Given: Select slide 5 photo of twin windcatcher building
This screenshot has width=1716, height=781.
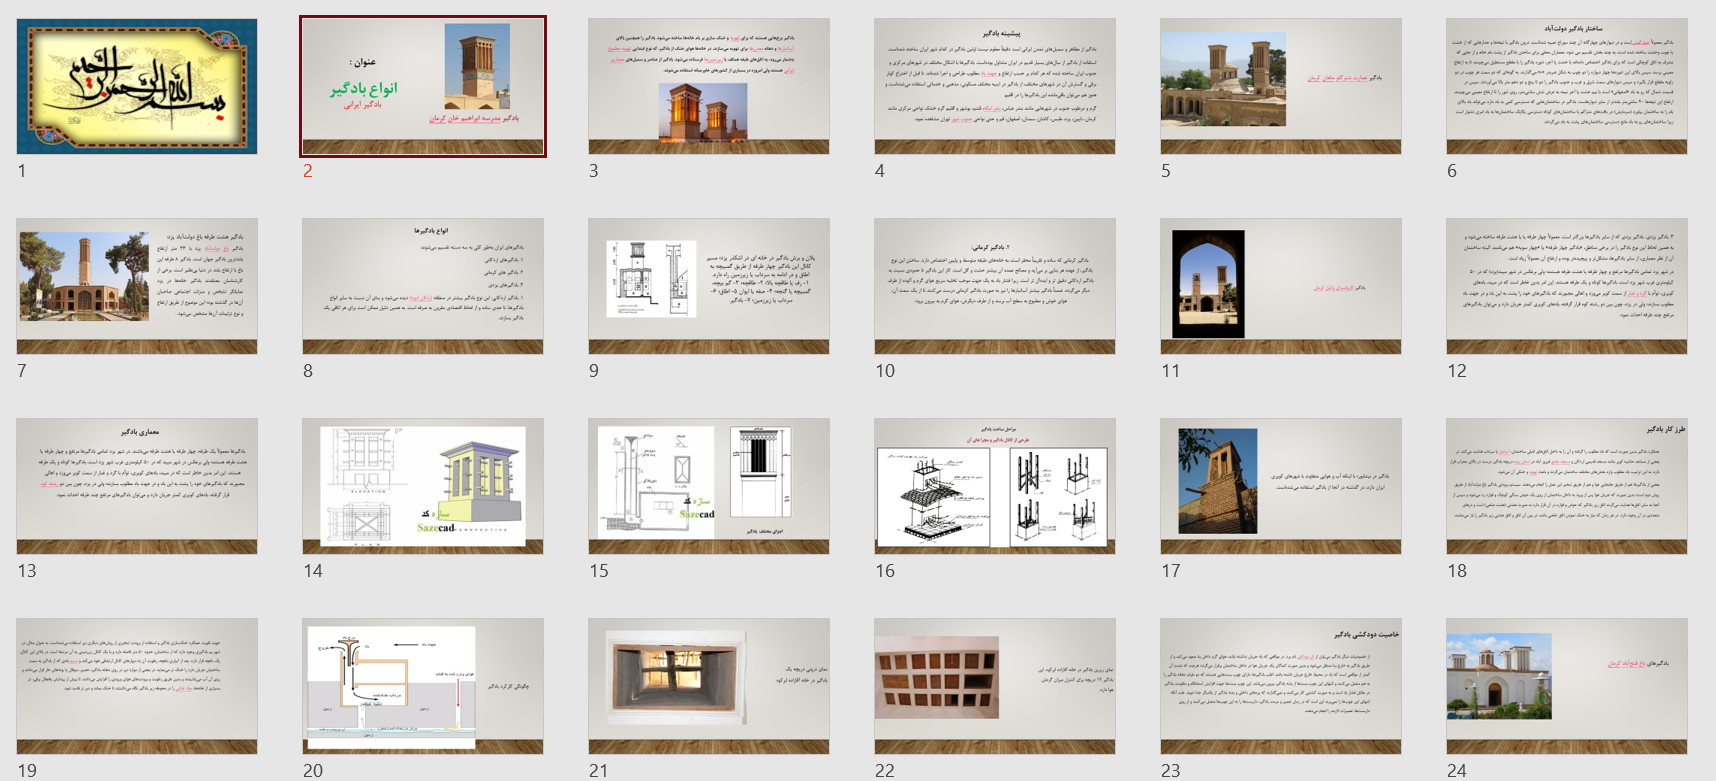Looking at the screenshot, I should pos(1281,86).
